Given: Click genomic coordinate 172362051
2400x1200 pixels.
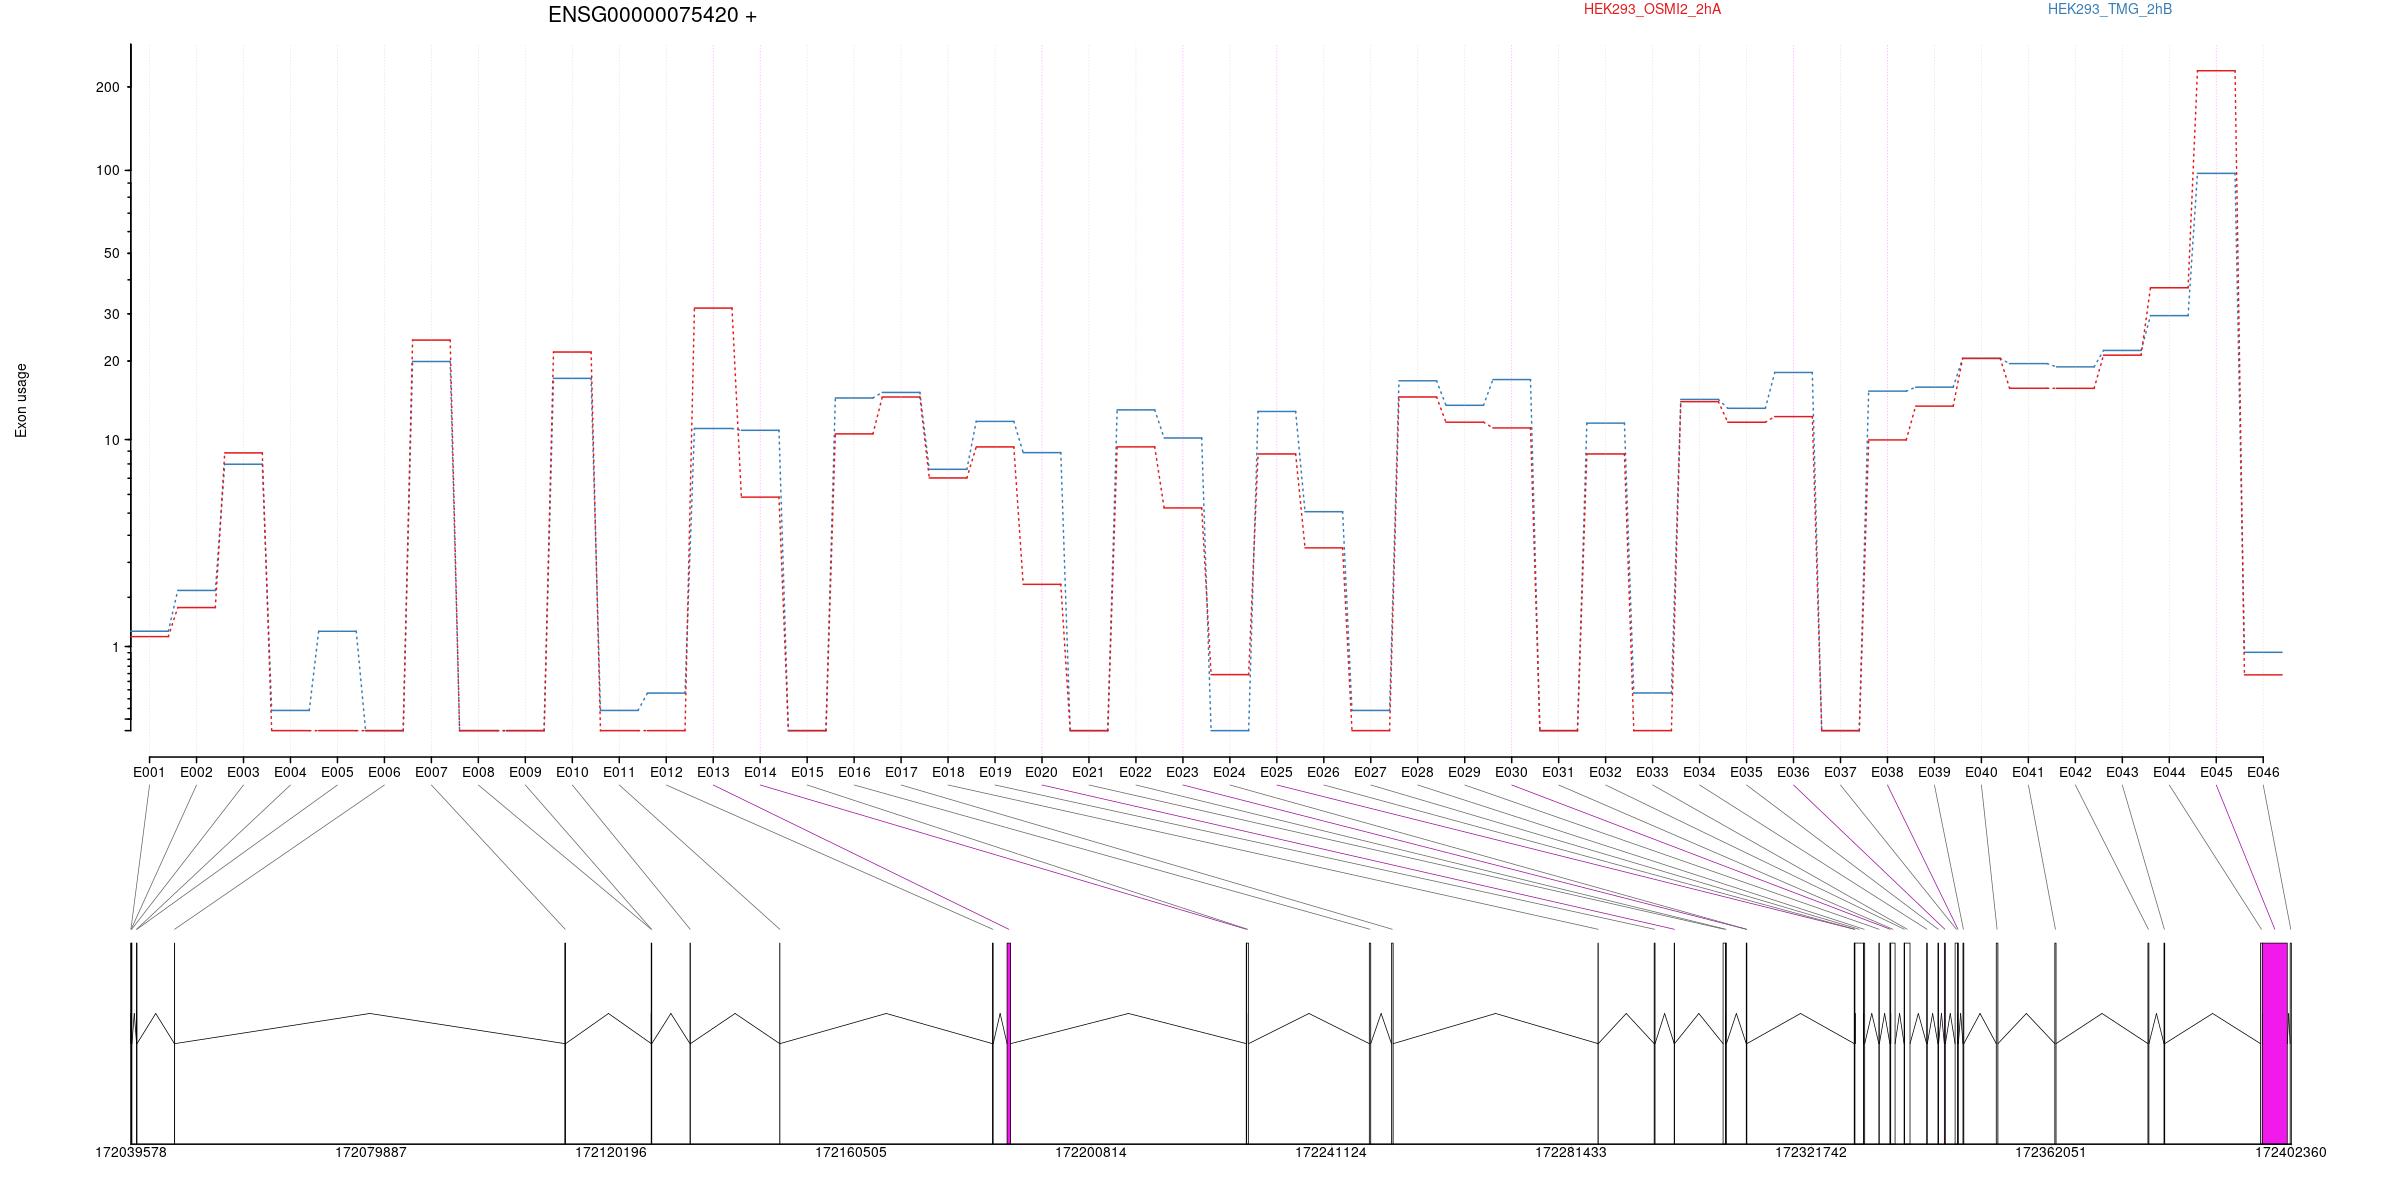Looking at the screenshot, I should click(2051, 1153).
